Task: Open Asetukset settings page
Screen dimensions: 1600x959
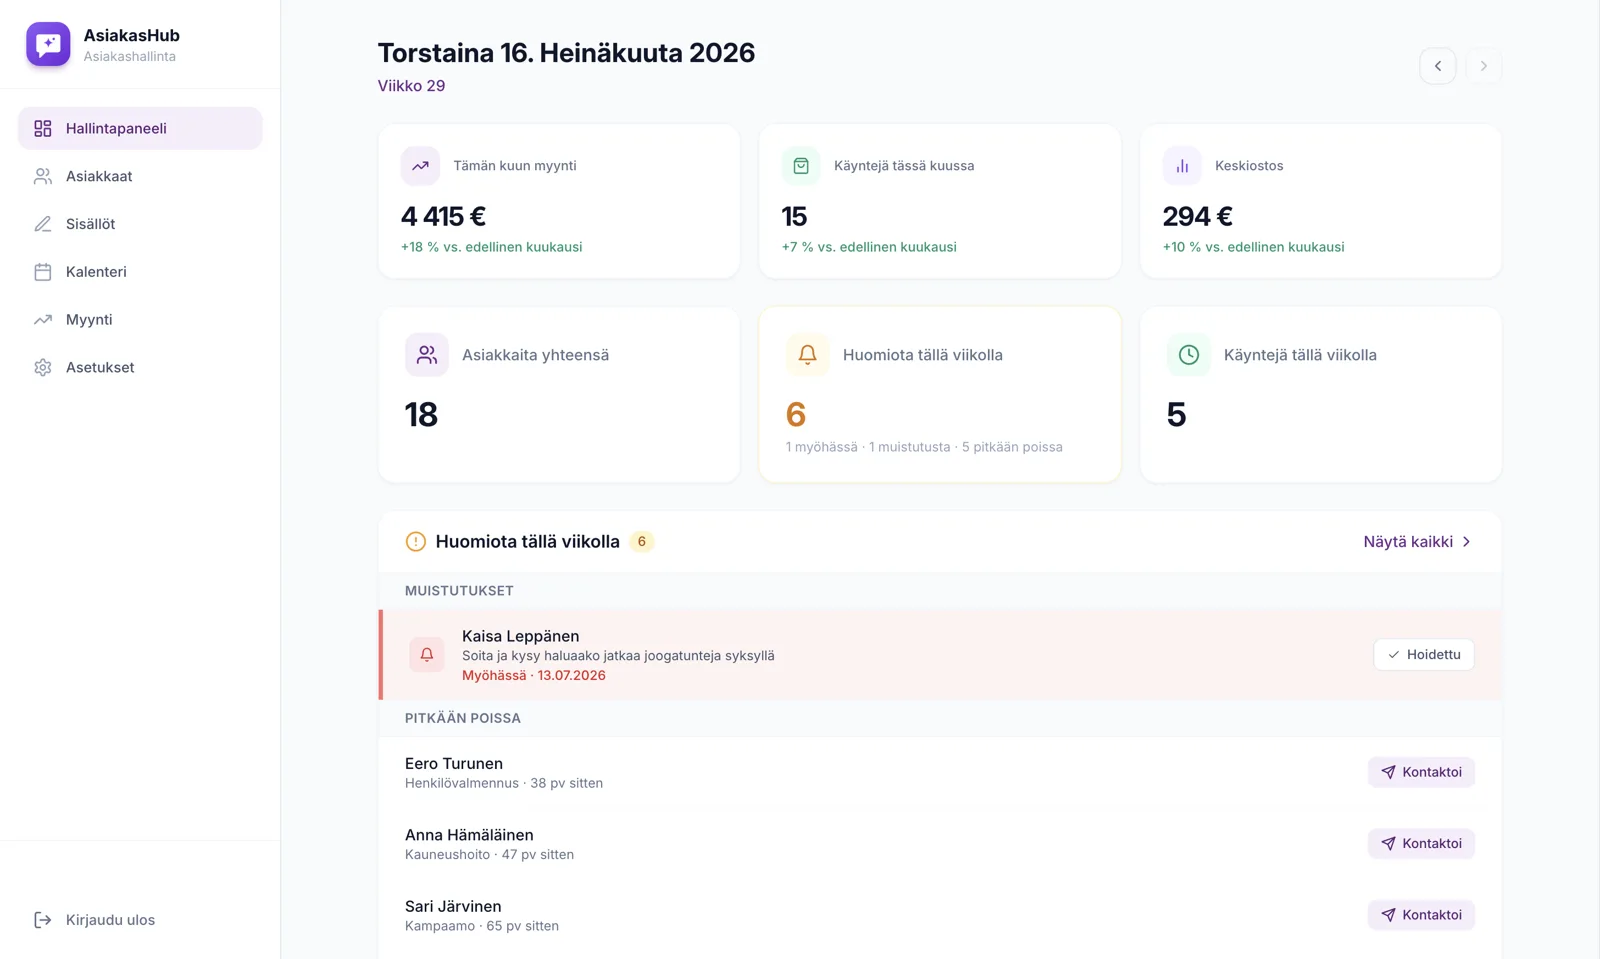Action: point(140,367)
